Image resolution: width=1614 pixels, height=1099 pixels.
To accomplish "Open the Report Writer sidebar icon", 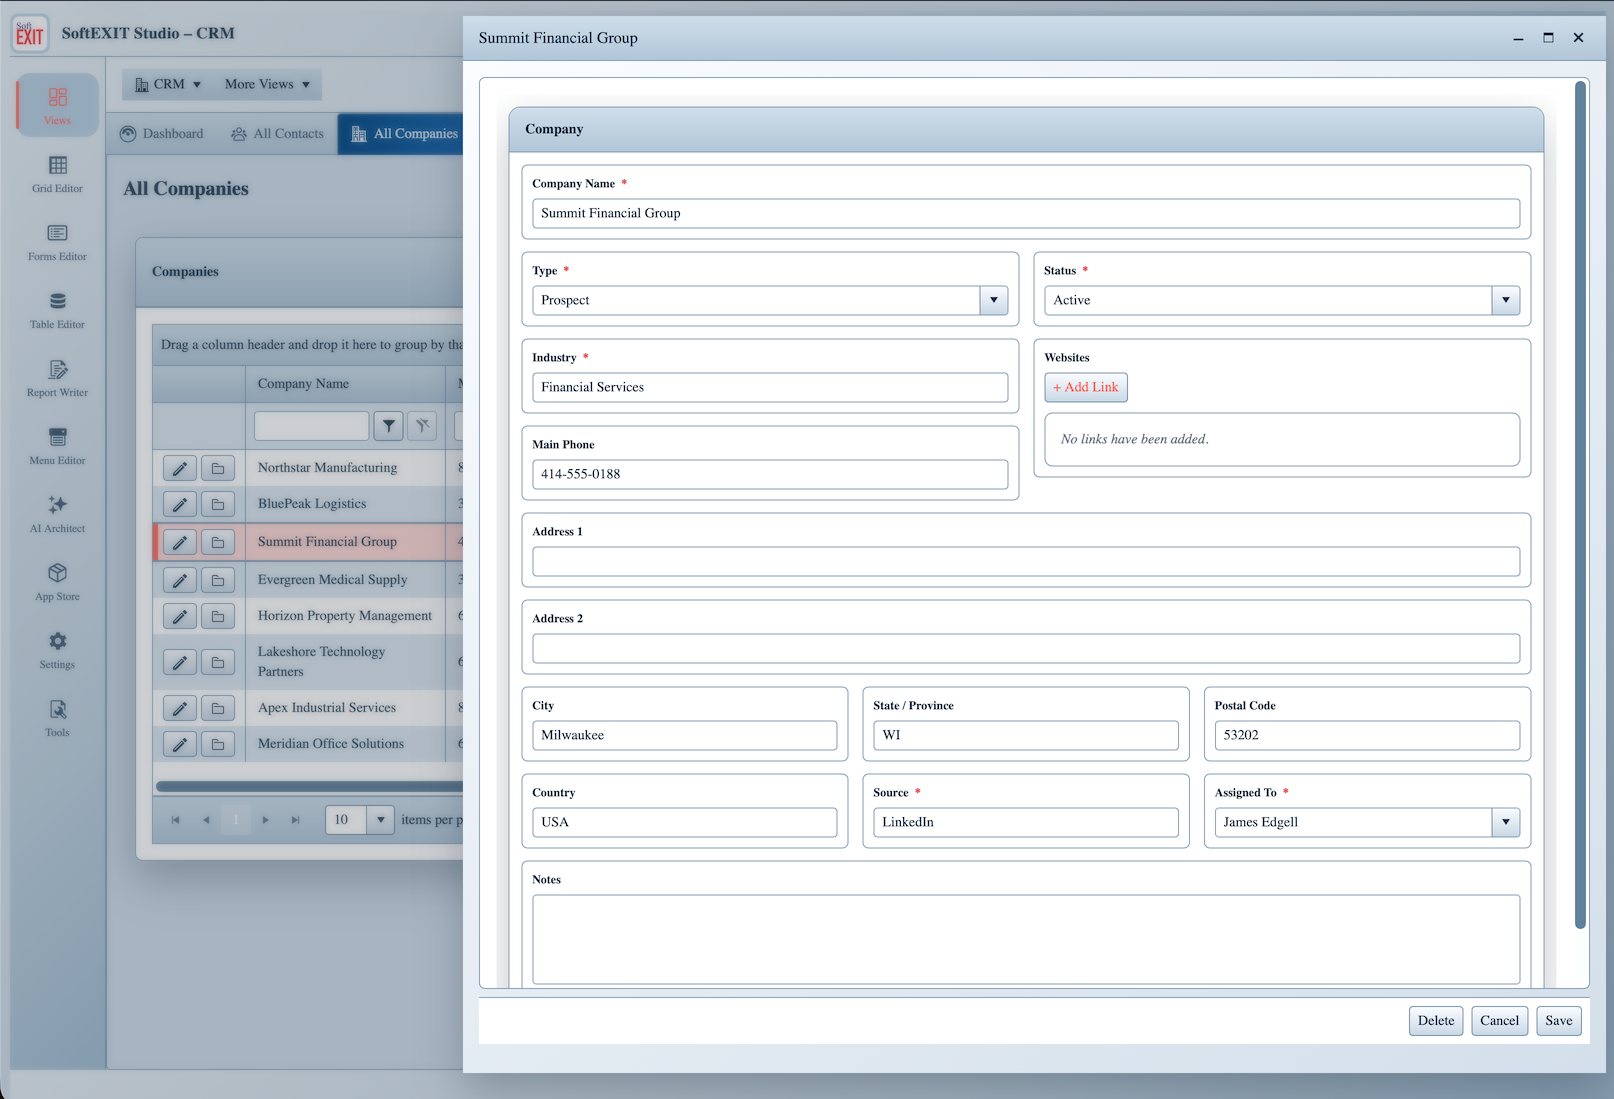I will 57,377.
